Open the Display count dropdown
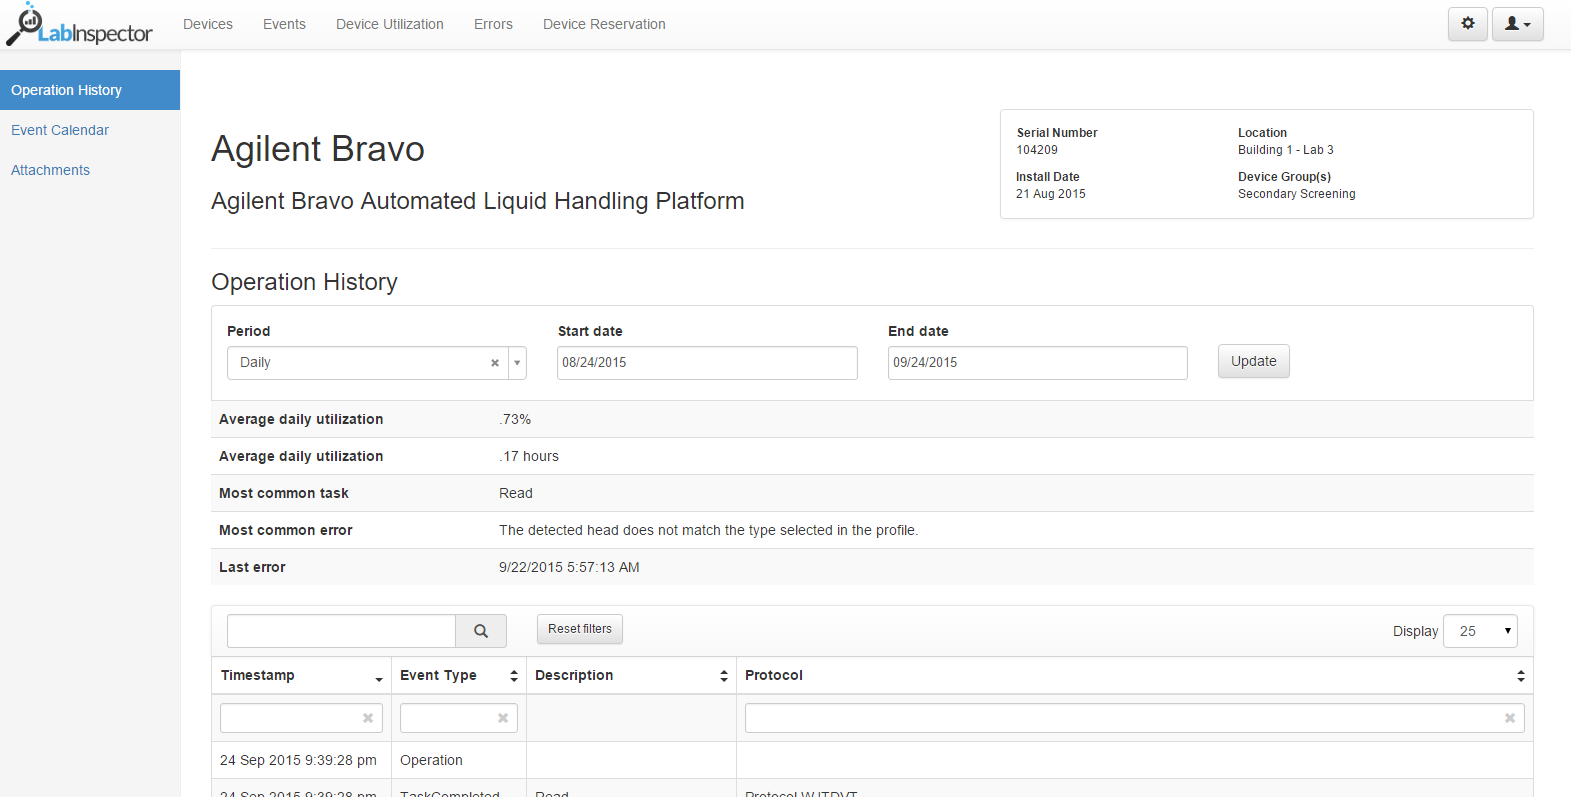 click(x=1480, y=631)
